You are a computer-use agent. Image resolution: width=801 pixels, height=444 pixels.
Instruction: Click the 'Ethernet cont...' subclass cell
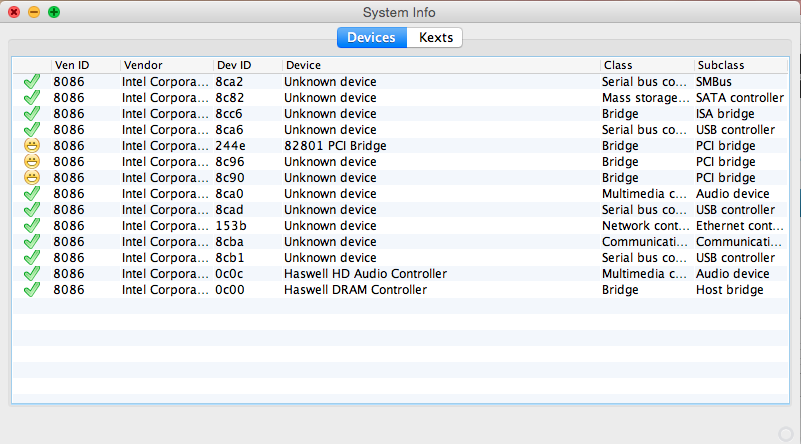coord(740,226)
